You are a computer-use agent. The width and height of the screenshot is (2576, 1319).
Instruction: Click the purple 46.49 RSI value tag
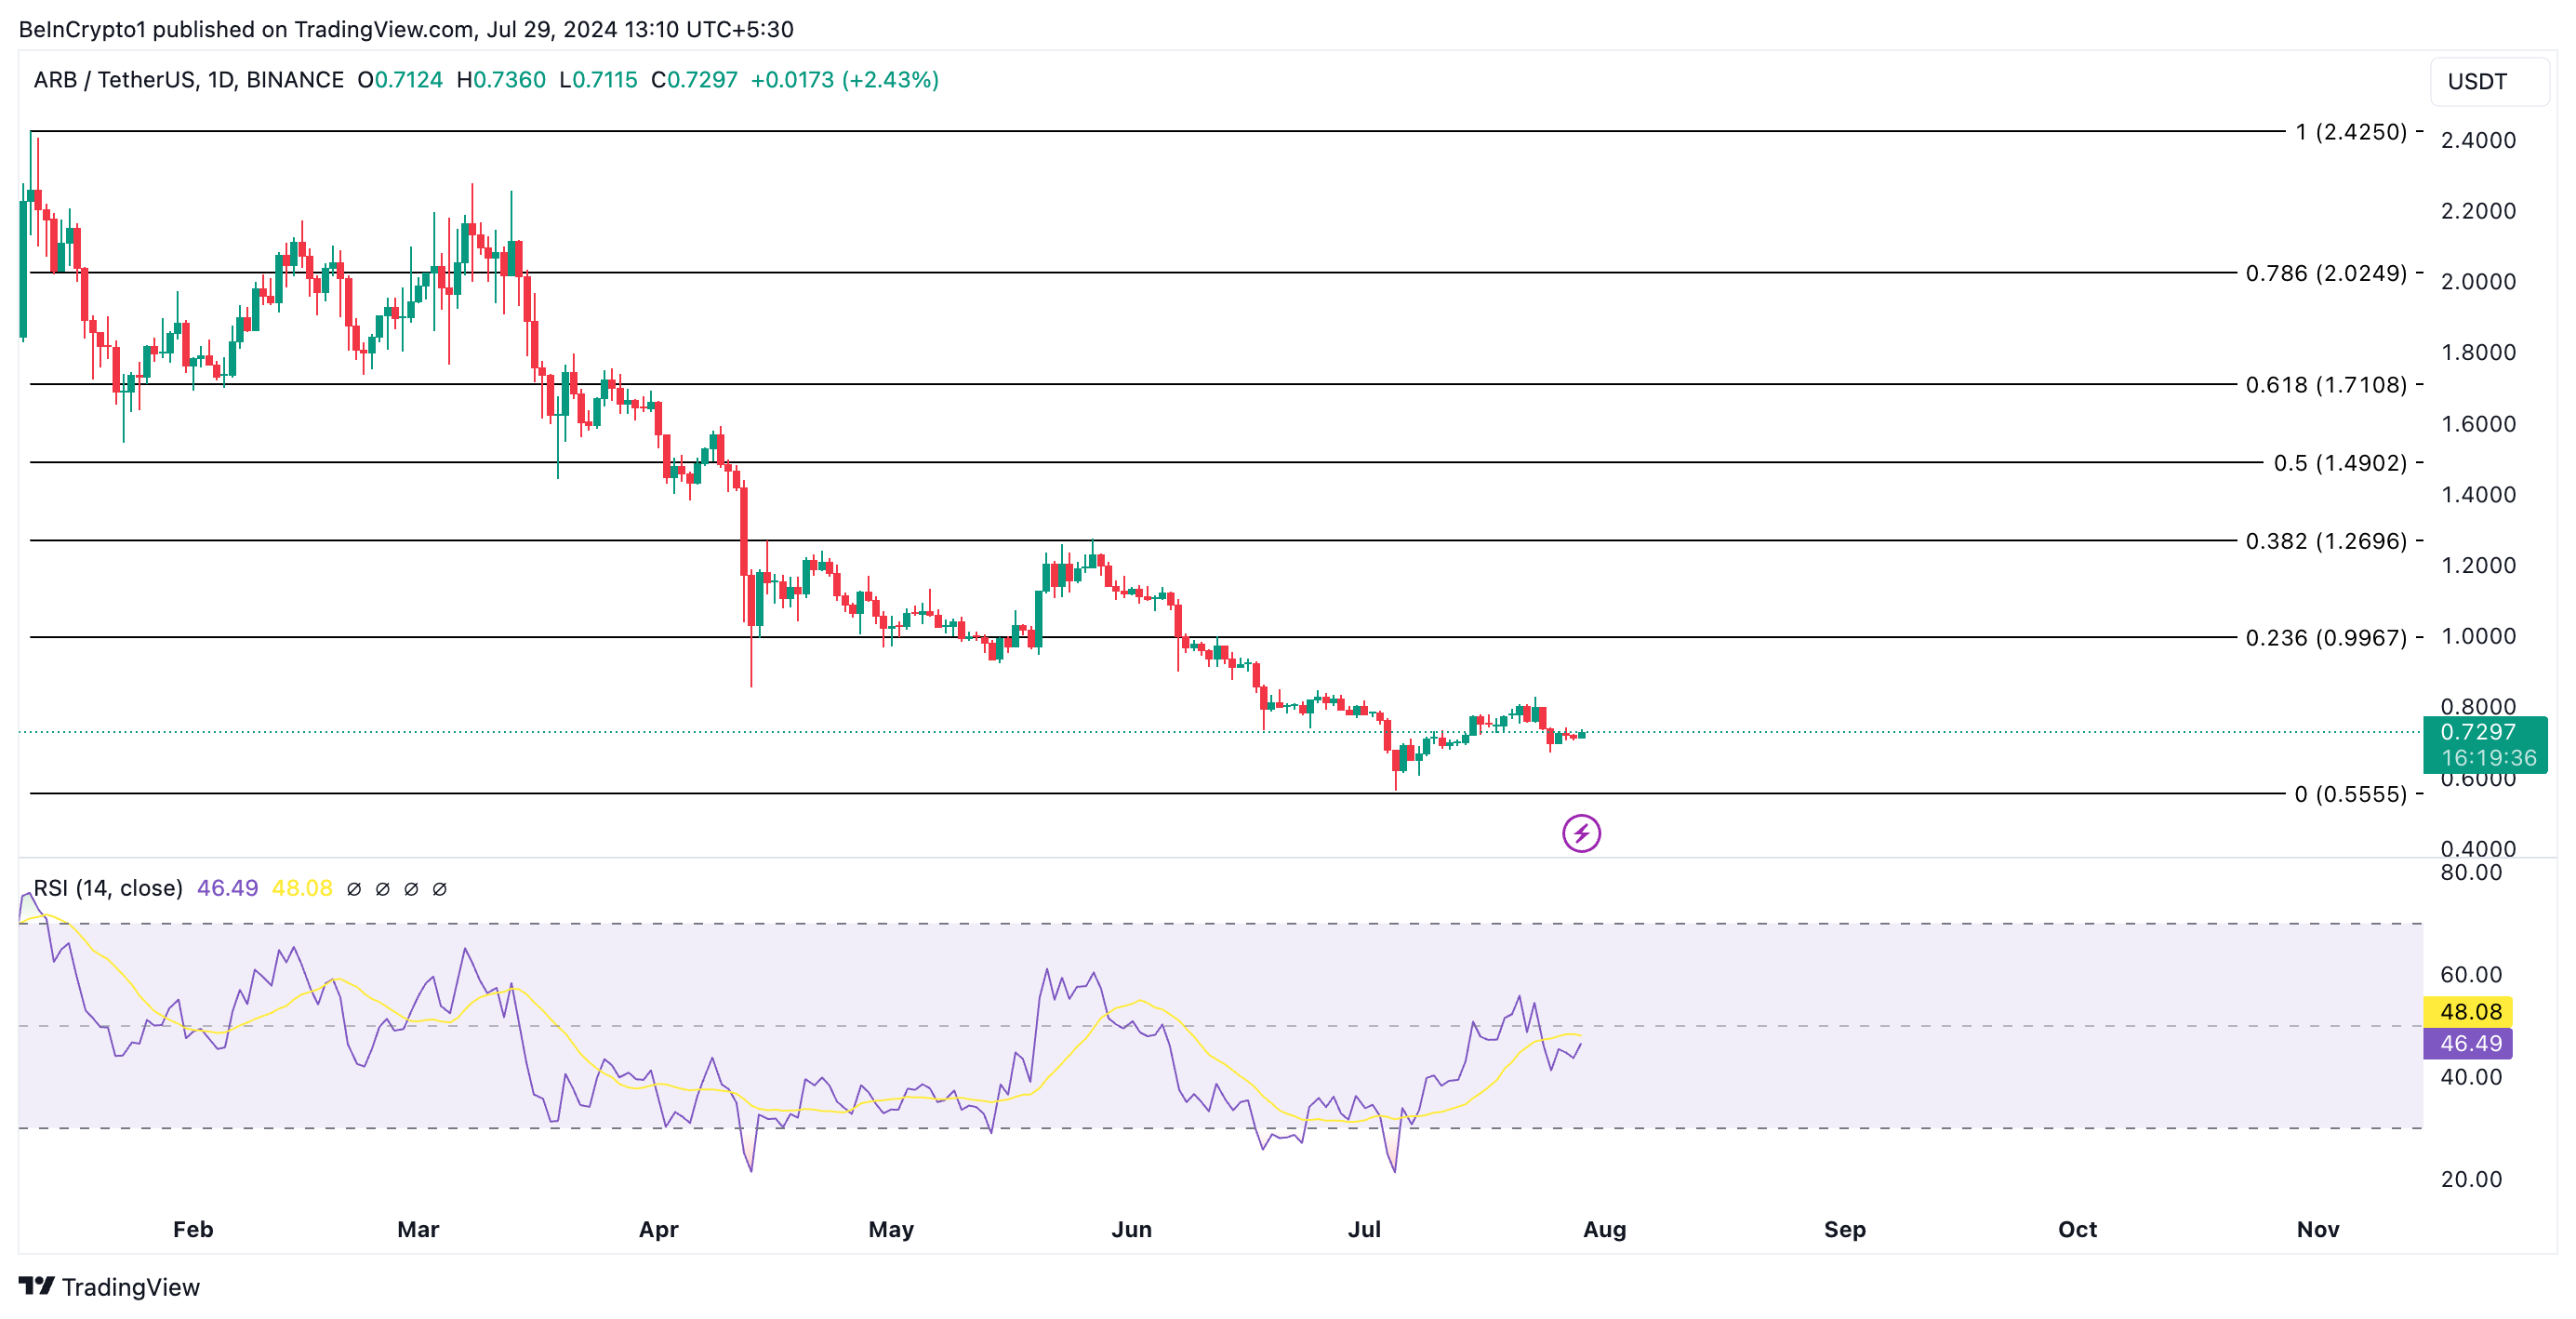click(2468, 1044)
